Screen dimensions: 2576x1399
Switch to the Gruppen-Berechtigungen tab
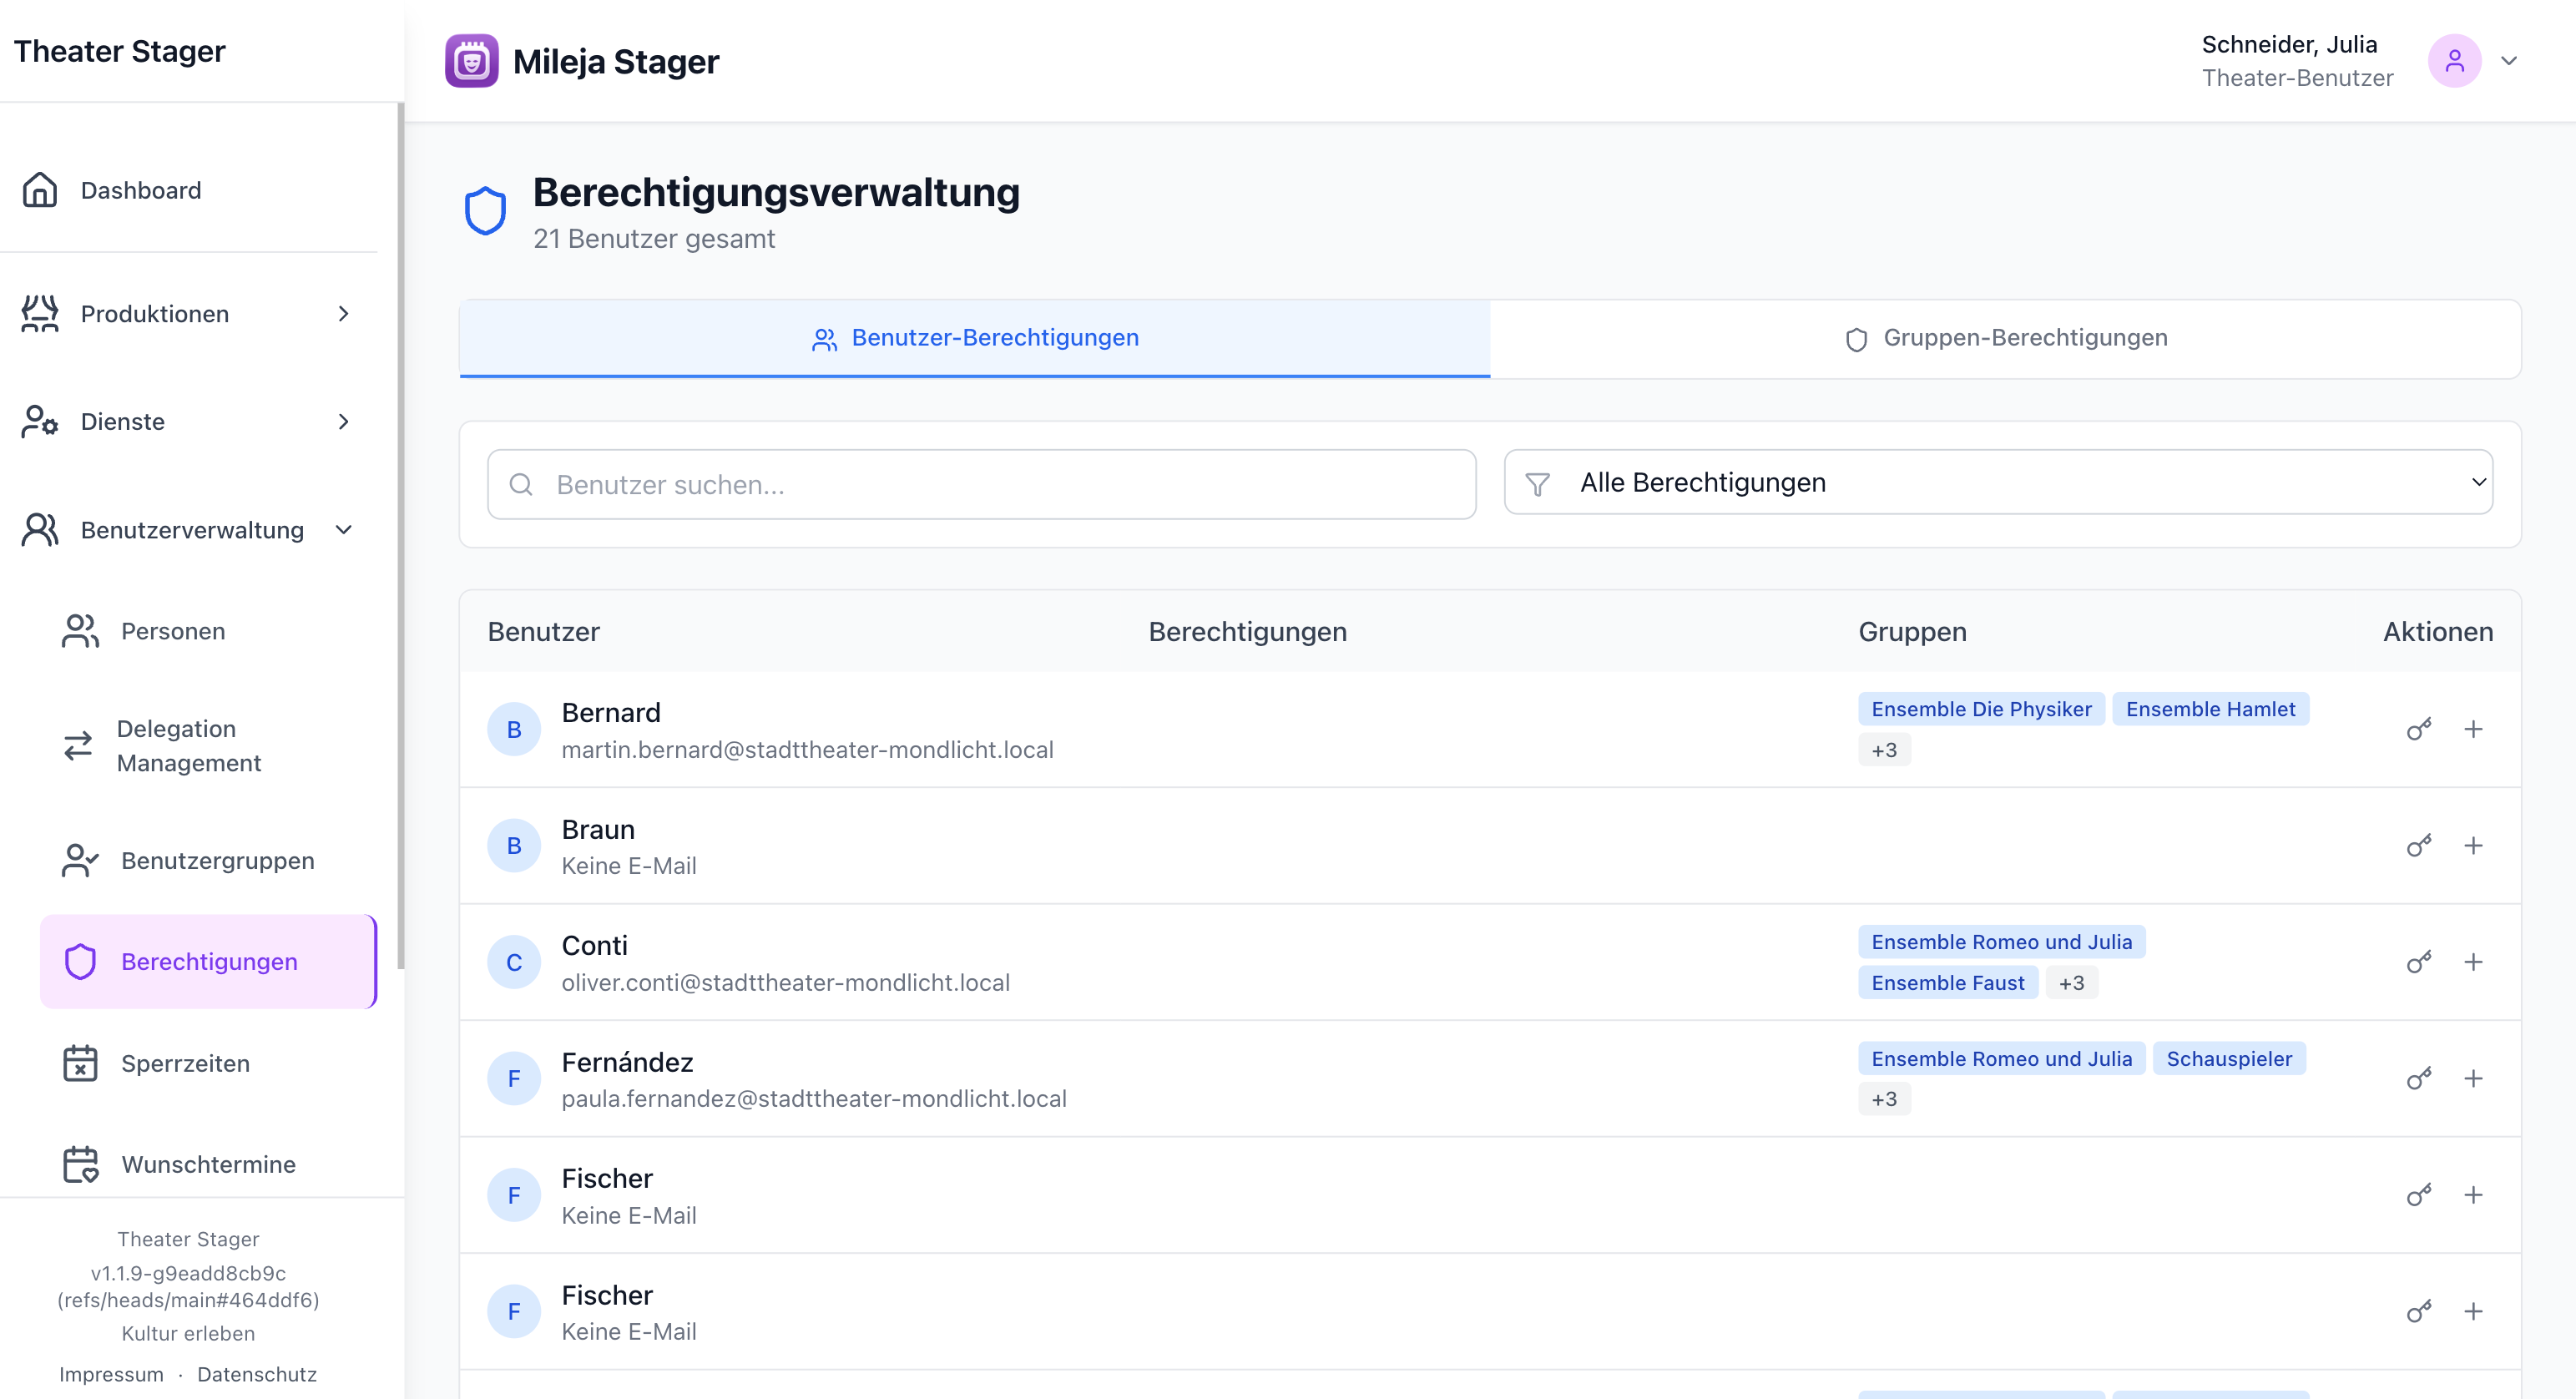2005,338
